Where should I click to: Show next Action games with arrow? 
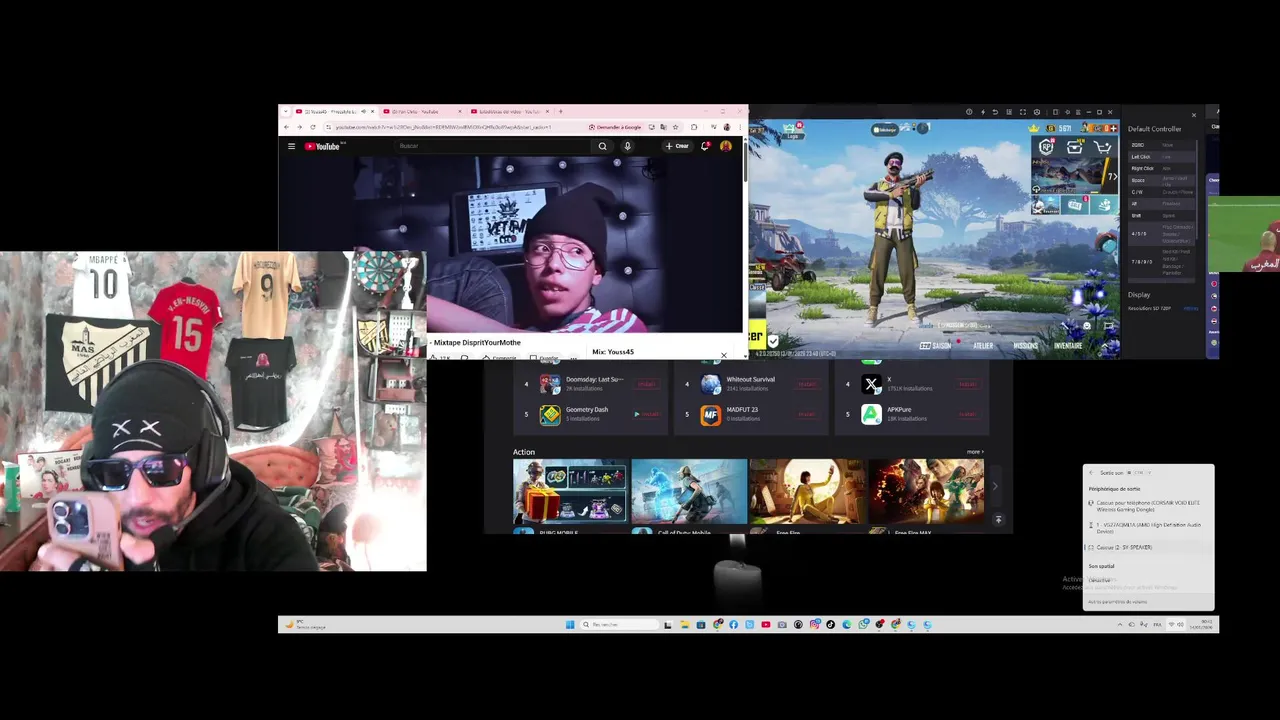click(x=994, y=487)
